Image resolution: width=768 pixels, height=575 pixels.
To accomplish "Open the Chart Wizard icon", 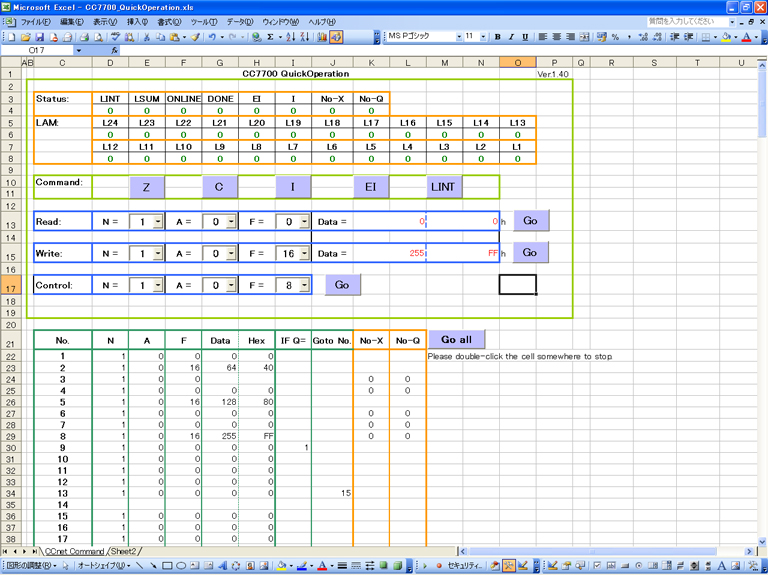I will [x=322, y=37].
